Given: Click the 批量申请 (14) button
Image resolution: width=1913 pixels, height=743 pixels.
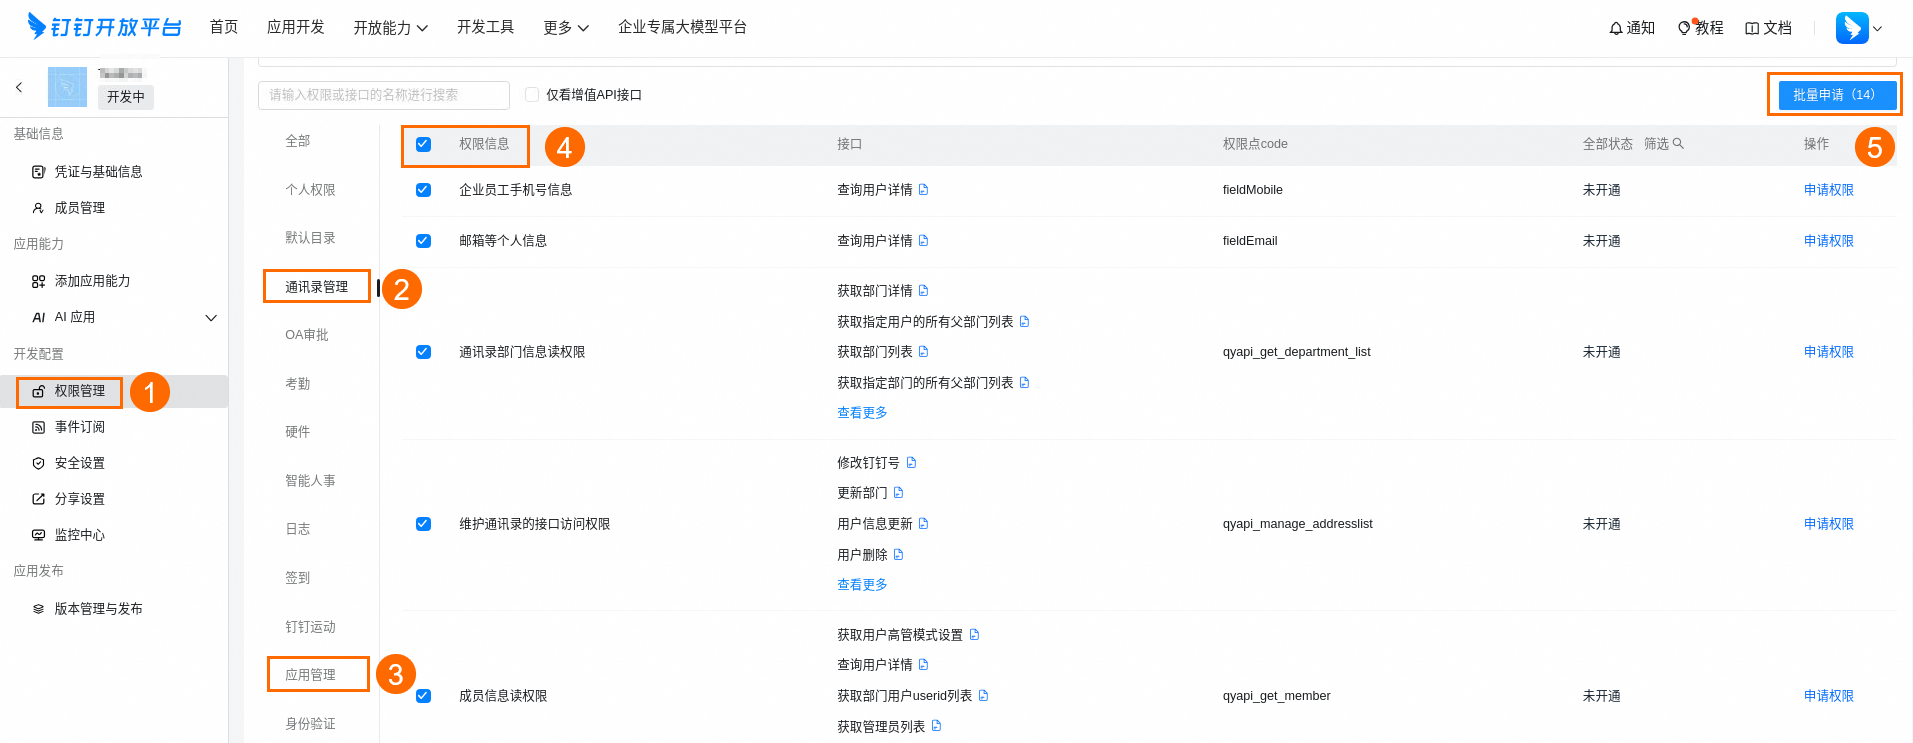Looking at the screenshot, I should point(1834,95).
